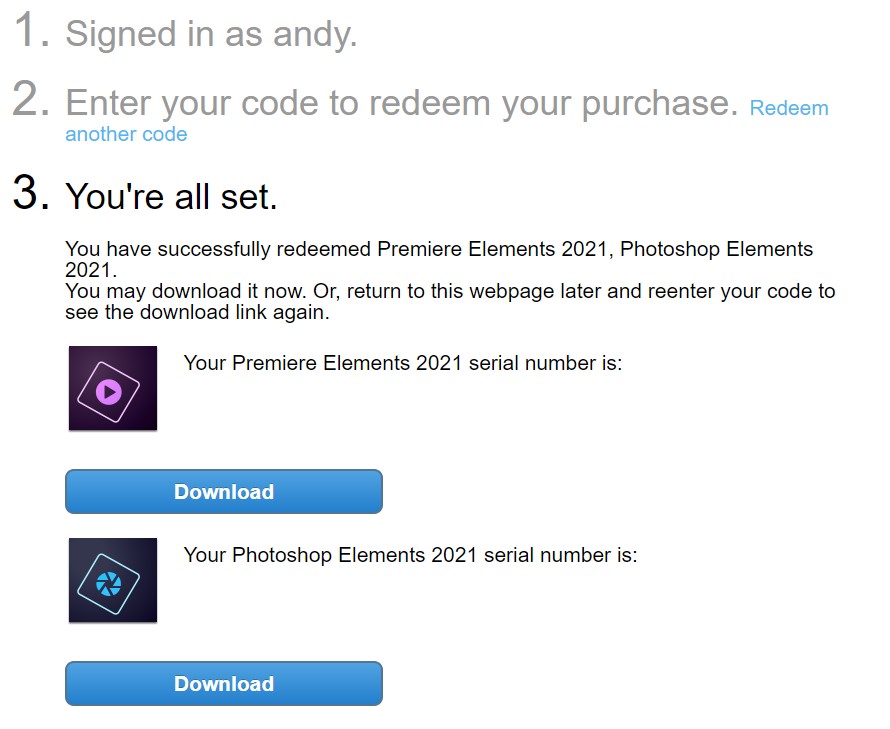This screenshot has height=729, width=890.
Task: Click the download instructions paragraph text
Action: pyautogui.click(x=450, y=301)
